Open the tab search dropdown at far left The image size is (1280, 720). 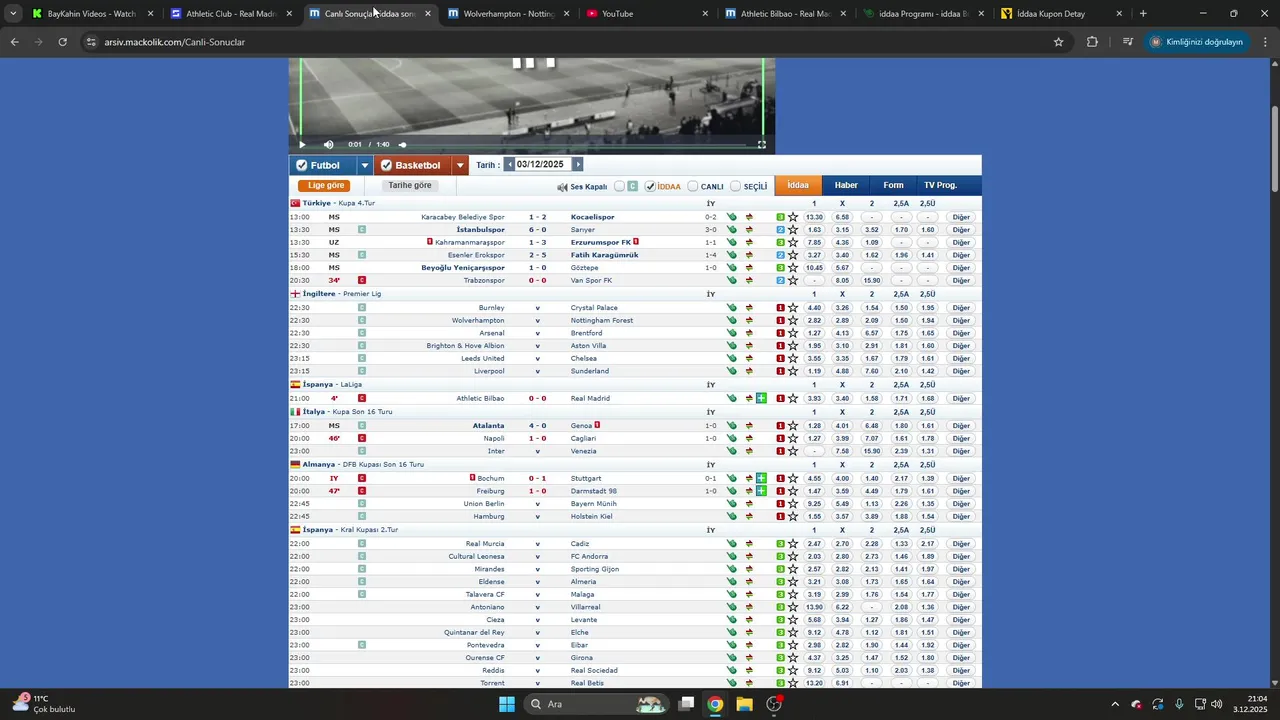[x=12, y=14]
